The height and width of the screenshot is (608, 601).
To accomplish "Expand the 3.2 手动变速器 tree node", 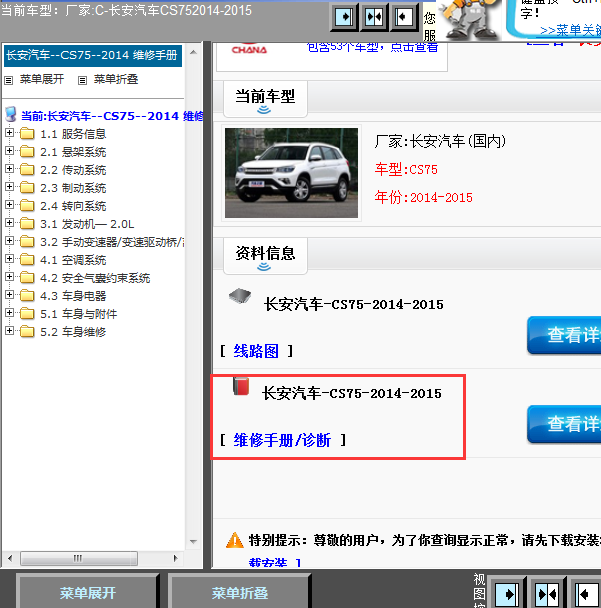I will pyautogui.click(x=9, y=241).
